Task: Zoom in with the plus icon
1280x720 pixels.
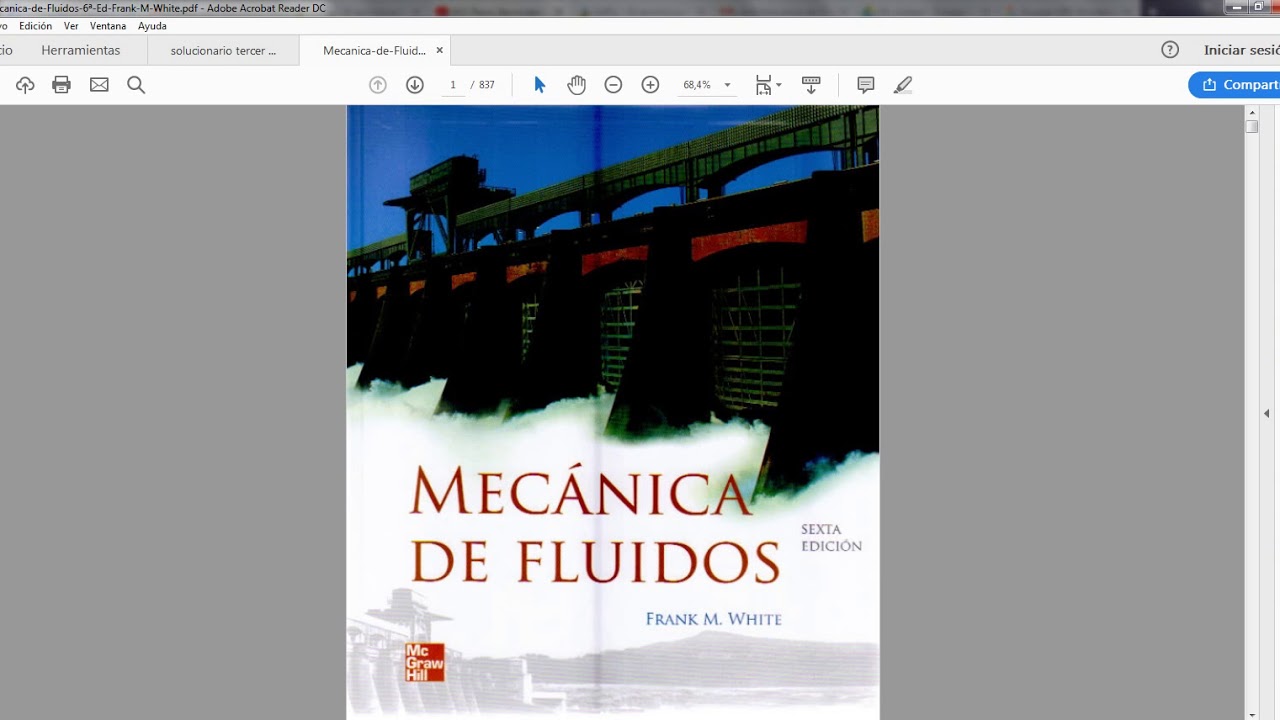Action: (650, 85)
